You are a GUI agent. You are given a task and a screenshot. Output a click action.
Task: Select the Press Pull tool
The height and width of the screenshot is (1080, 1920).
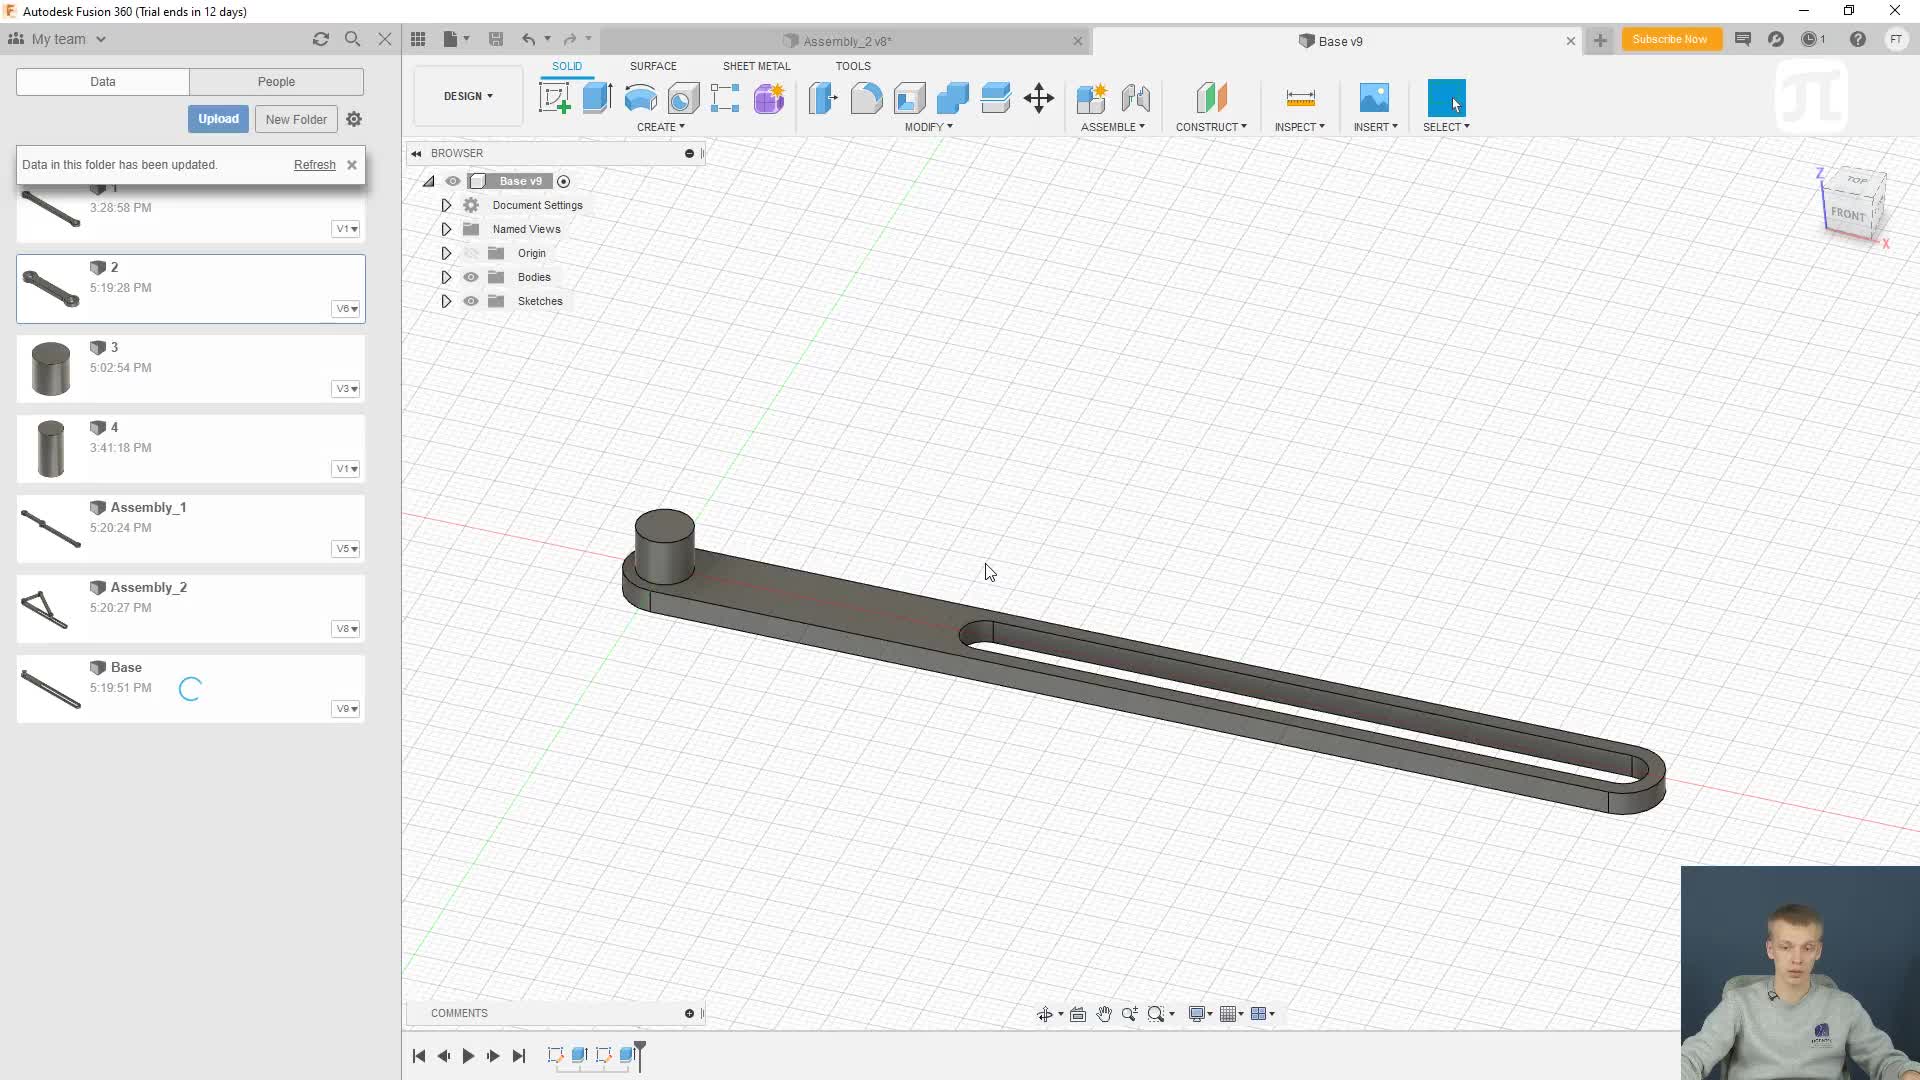tap(823, 98)
